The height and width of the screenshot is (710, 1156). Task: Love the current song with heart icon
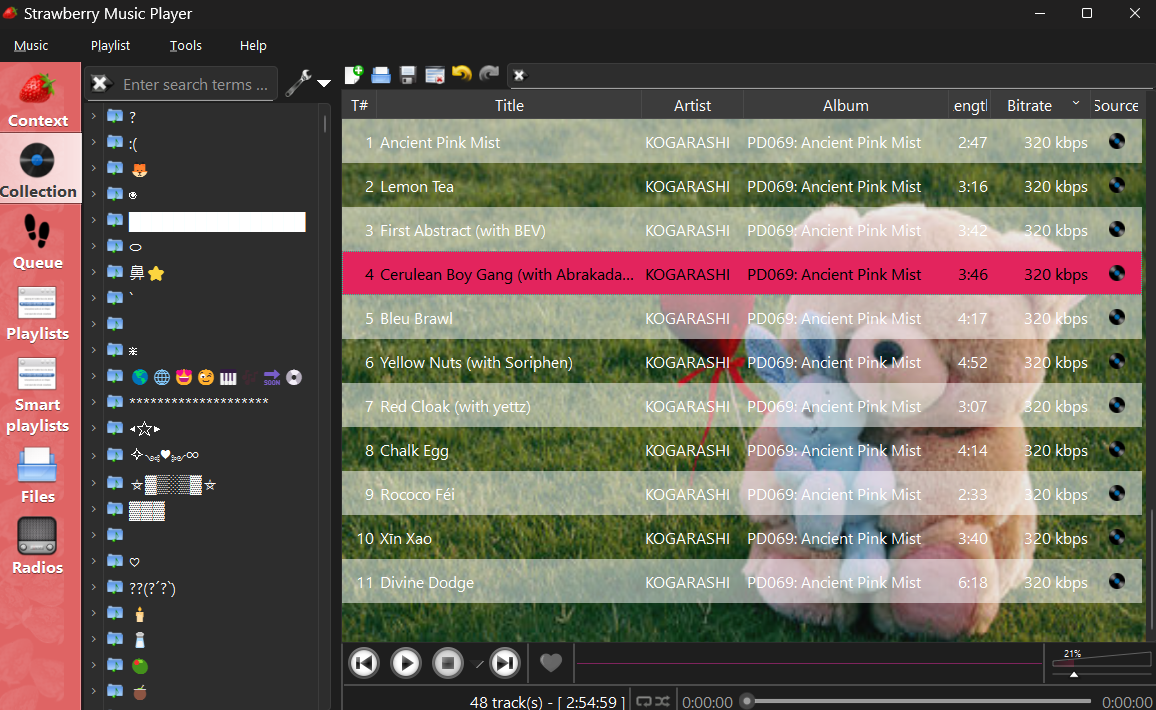pyautogui.click(x=551, y=663)
